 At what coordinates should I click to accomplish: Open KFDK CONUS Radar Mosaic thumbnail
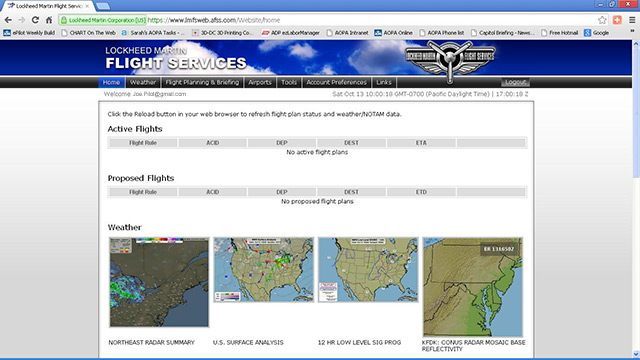click(x=473, y=287)
